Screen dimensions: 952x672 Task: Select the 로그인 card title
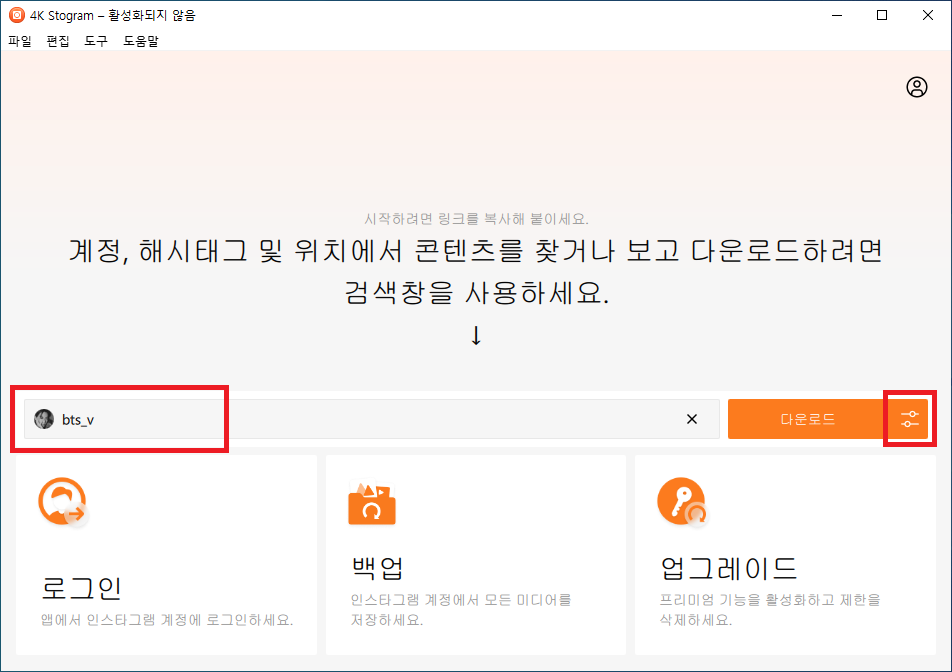point(81,588)
